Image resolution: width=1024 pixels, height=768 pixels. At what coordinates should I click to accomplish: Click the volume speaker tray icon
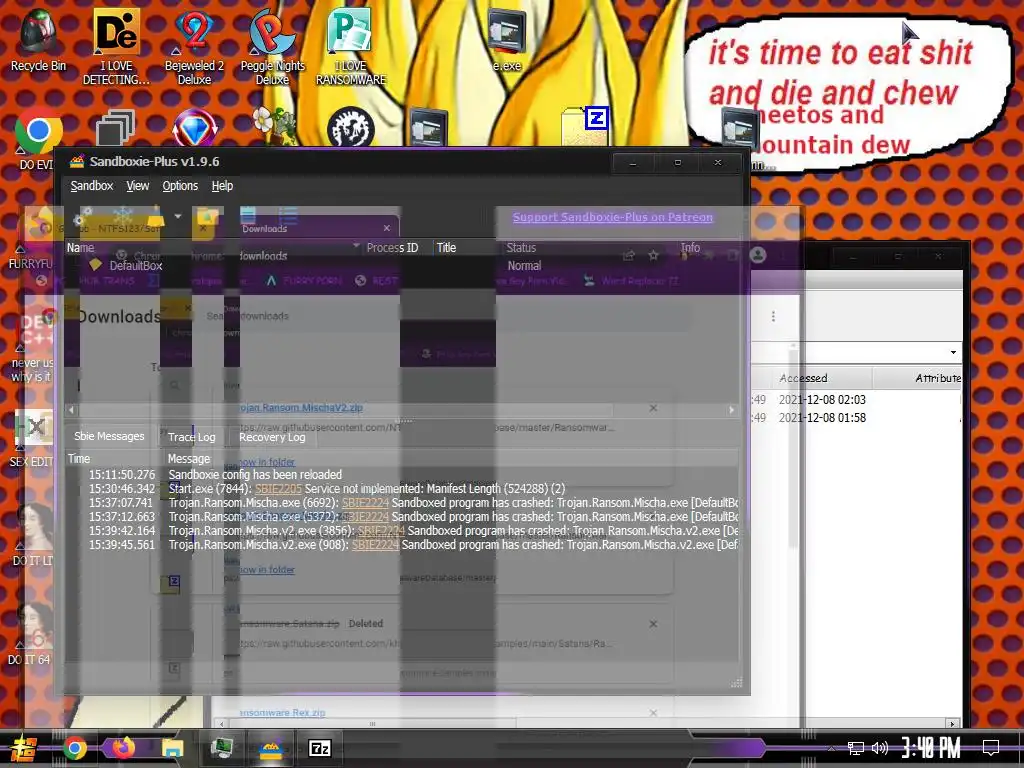click(x=880, y=748)
